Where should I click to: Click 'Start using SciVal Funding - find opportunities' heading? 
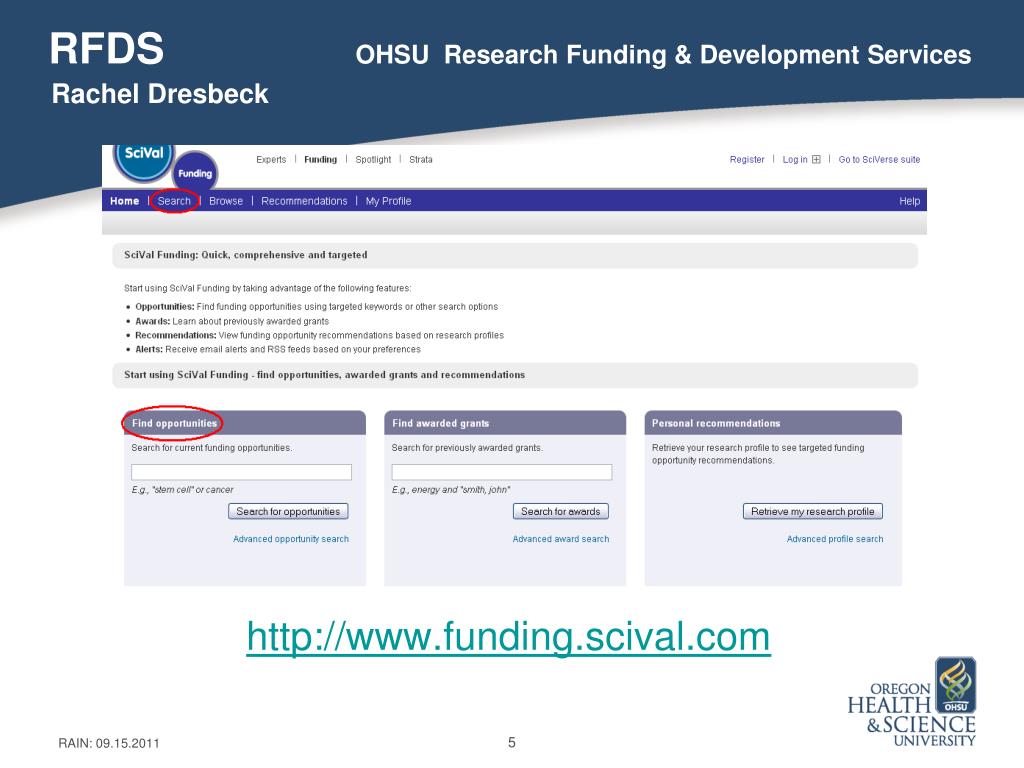(x=325, y=375)
